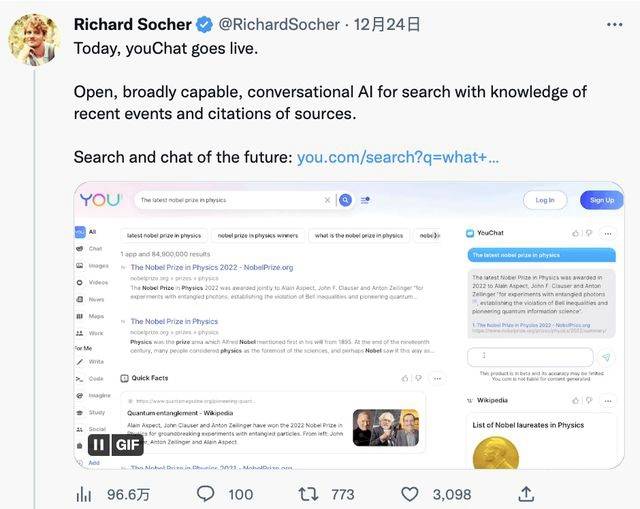Image resolution: width=640 pixels, height=509 pixels.
Task: Click the reply icon with 100 replies
Action: point(205,493)
